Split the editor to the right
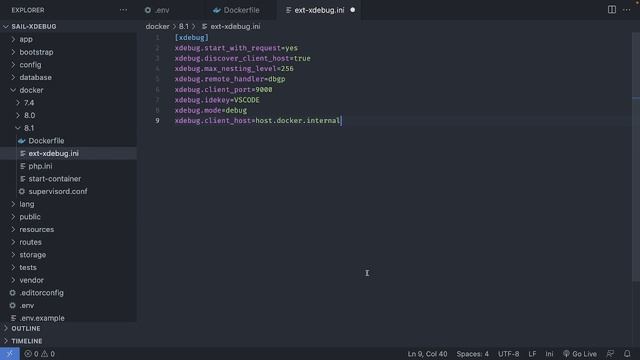Viewport: 640px width, 360px height. 611,10
